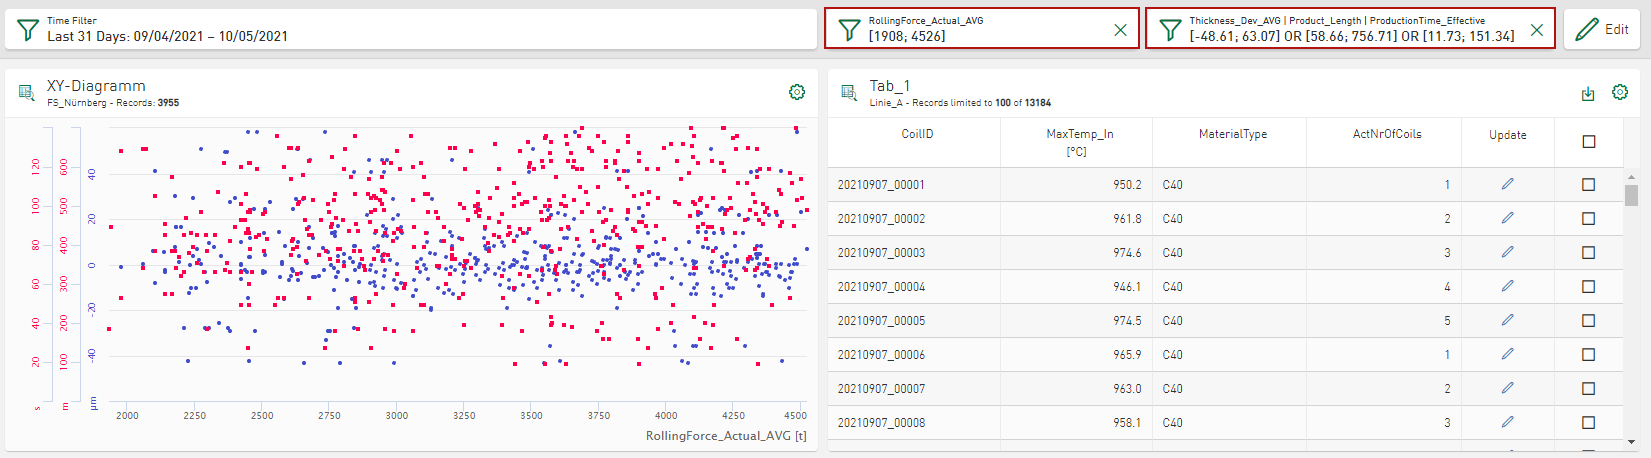1651x458 pixels.
Task: Click the Edit dashboard button
Action: [x=1604, y=29]
